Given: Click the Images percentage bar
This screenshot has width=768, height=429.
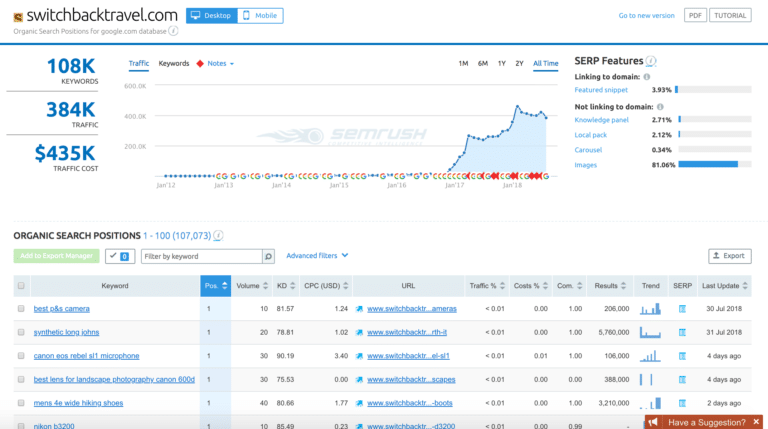Looking at the screenshot, I should (715, 165).
